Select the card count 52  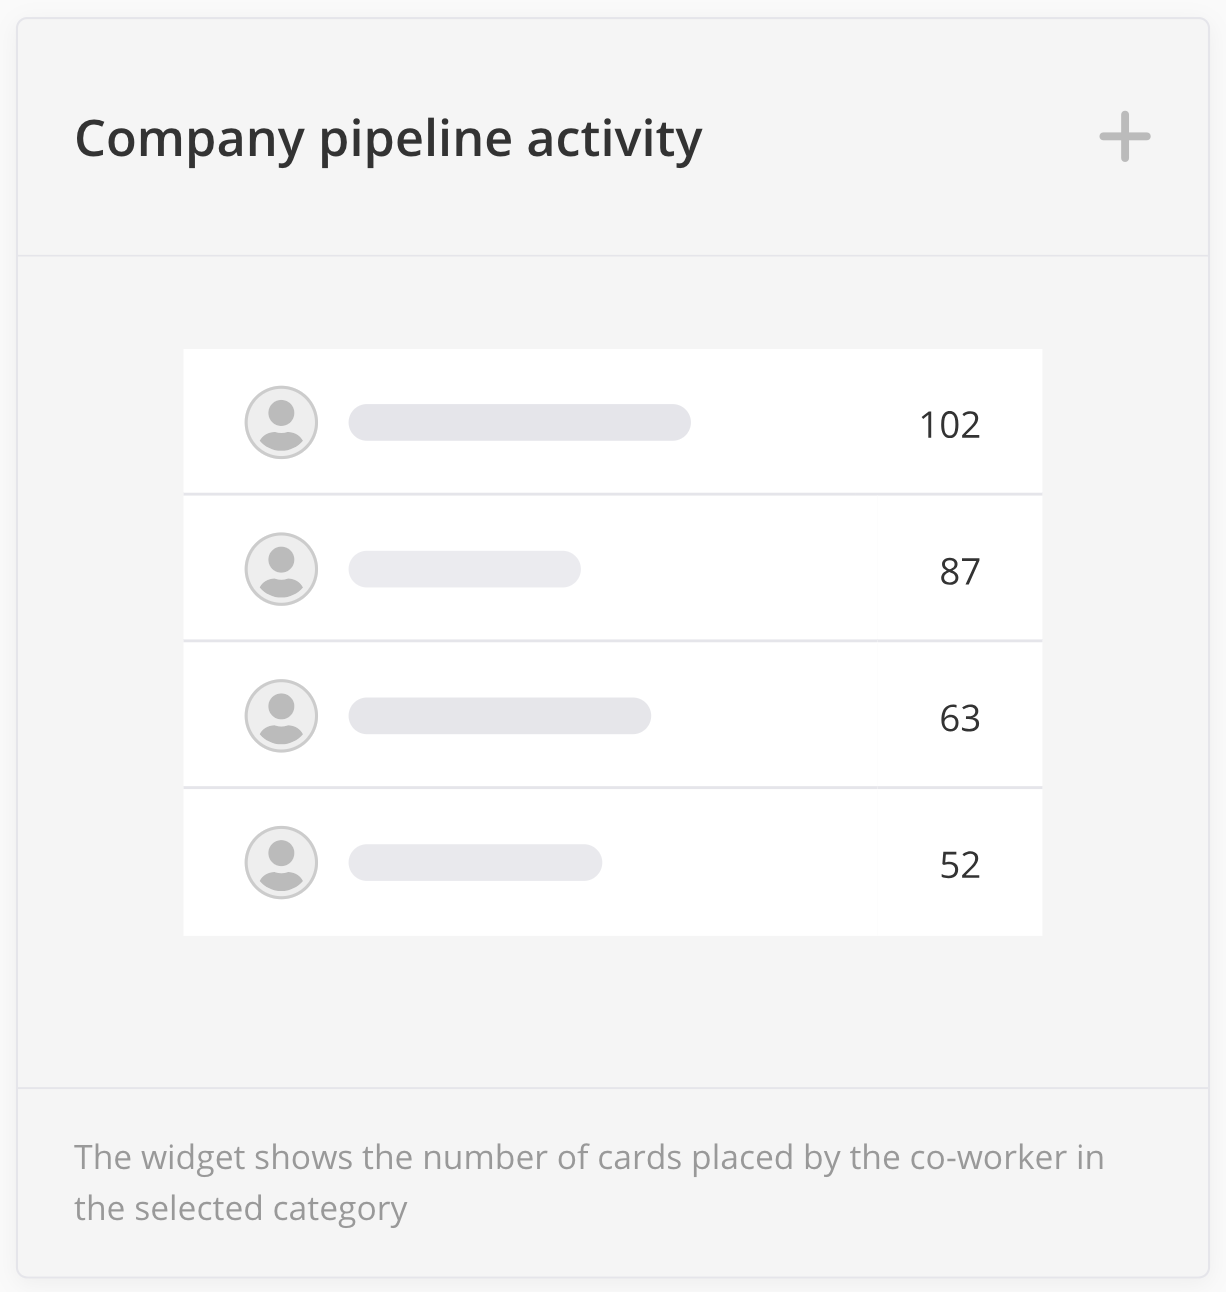(959, 865)
